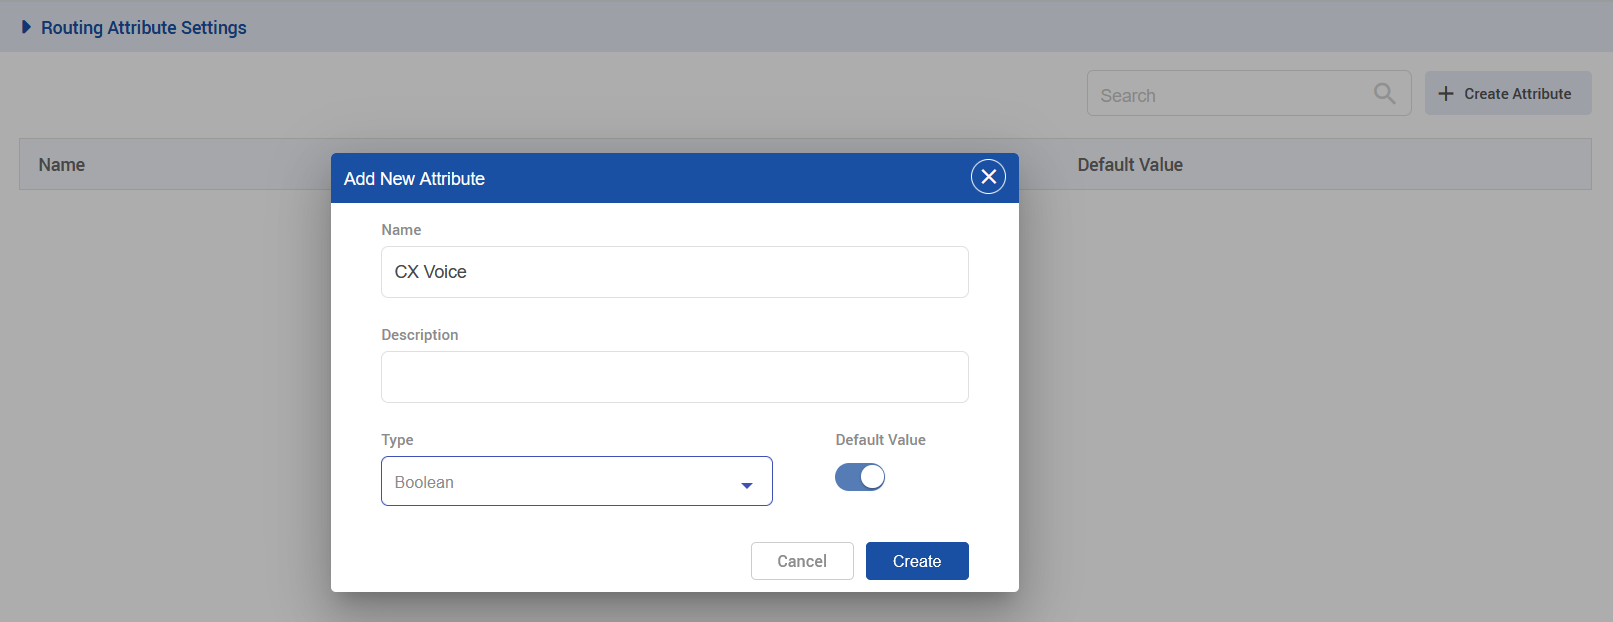Screen dimensions: 1613x622
Task: Focus the Name field containing CX Voice
Action: point(674,272)
